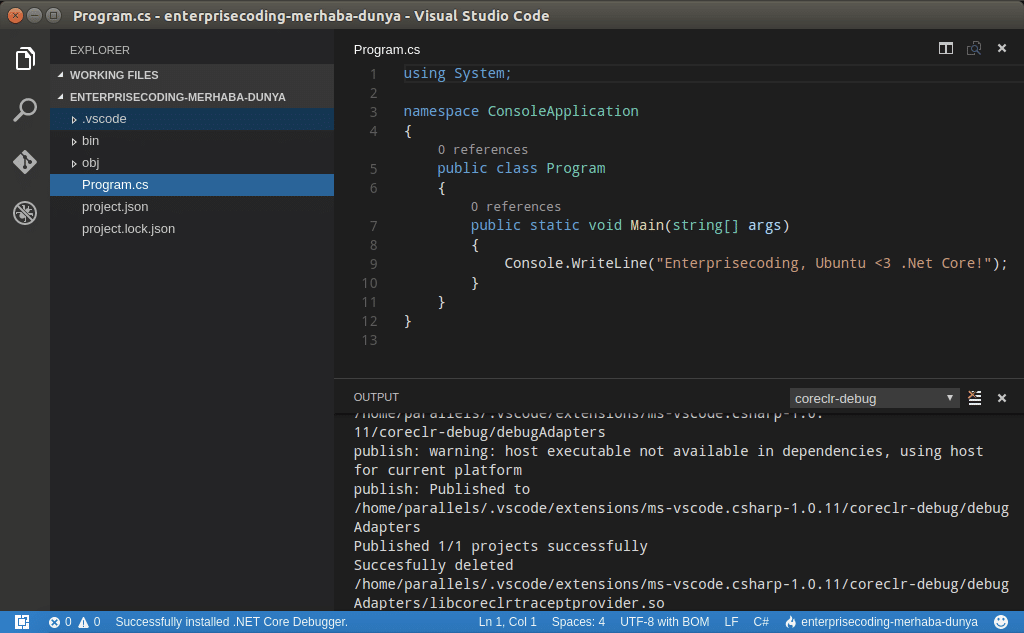
Task: Click 'ConsoleApplication' namespace name
Action: coord(563,111)
